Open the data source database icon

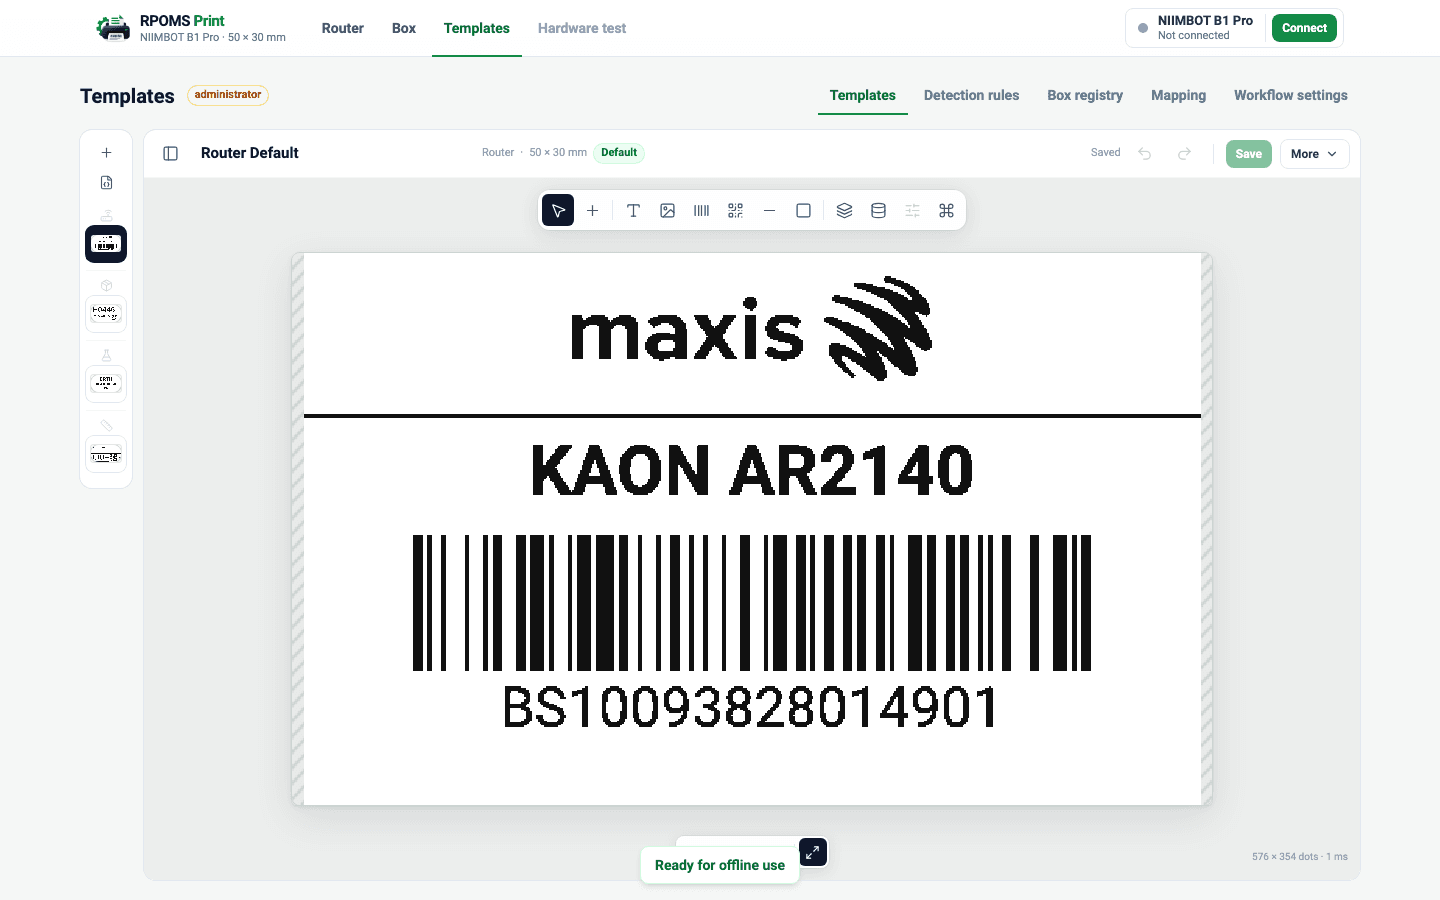878,210
